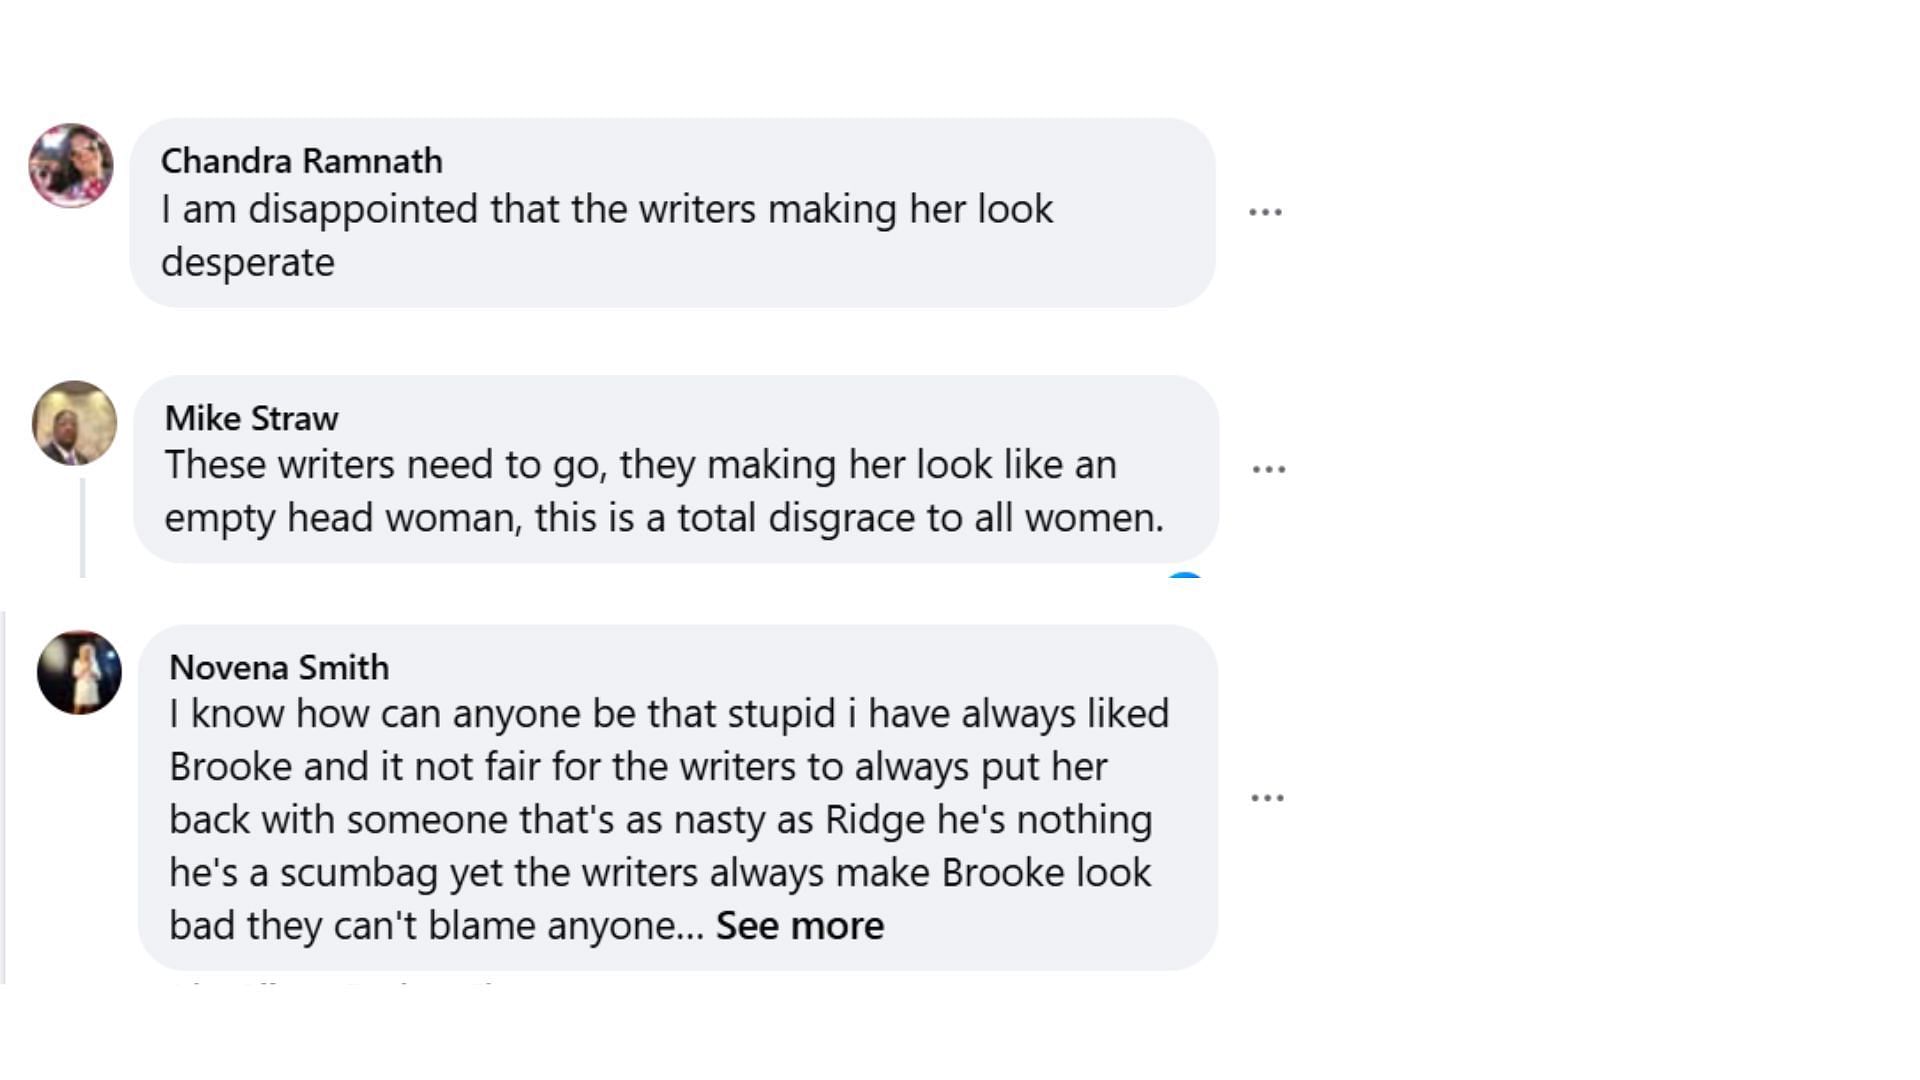Click Mike Straw's comment text bubble
The width and height of the screenshot is (1920, 1080).
point(676,469)
